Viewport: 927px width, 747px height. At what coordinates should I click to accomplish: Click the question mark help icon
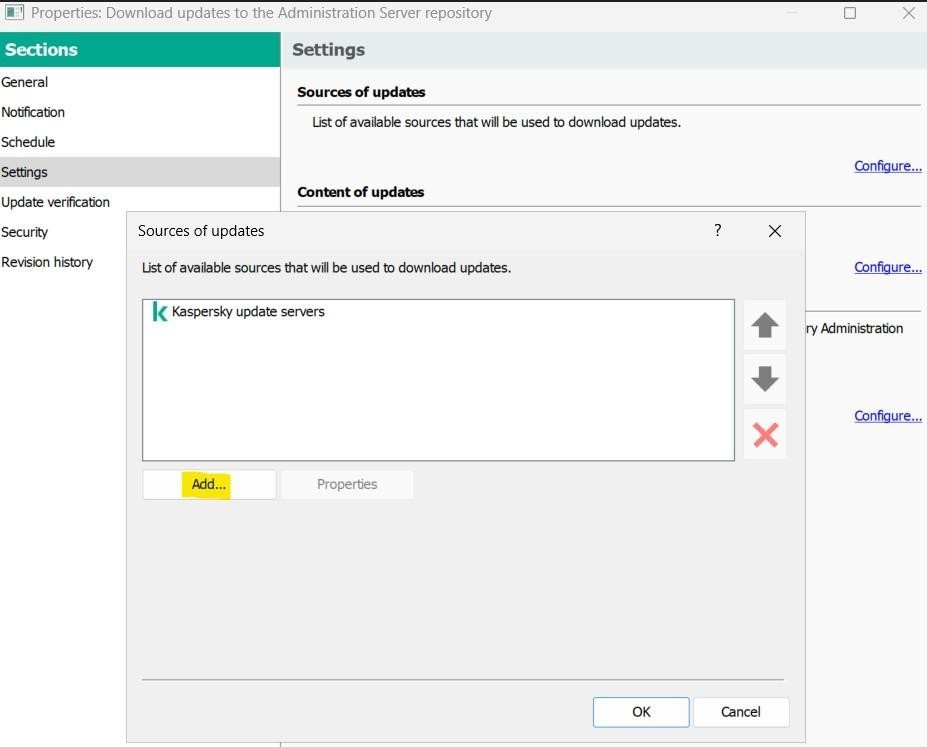[x=717, y=231]
